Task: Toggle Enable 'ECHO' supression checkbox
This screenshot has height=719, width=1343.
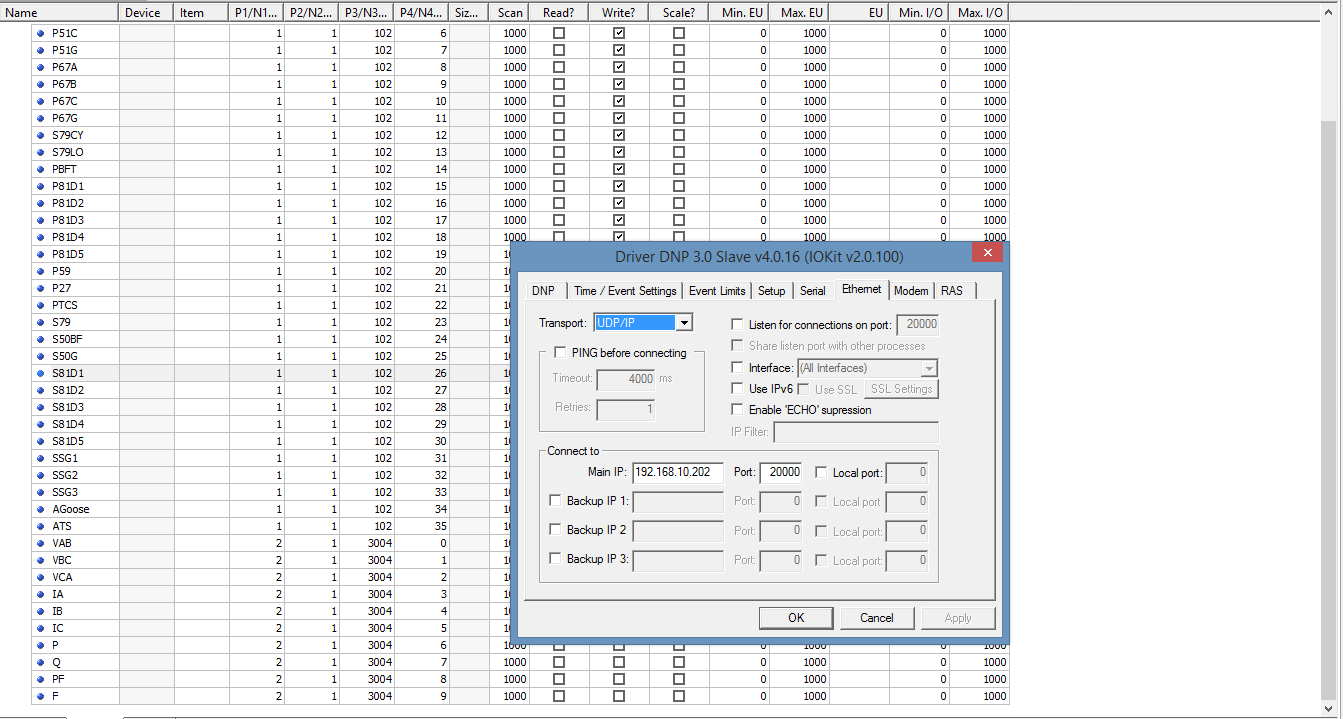Action: click(x=738, y=410)
